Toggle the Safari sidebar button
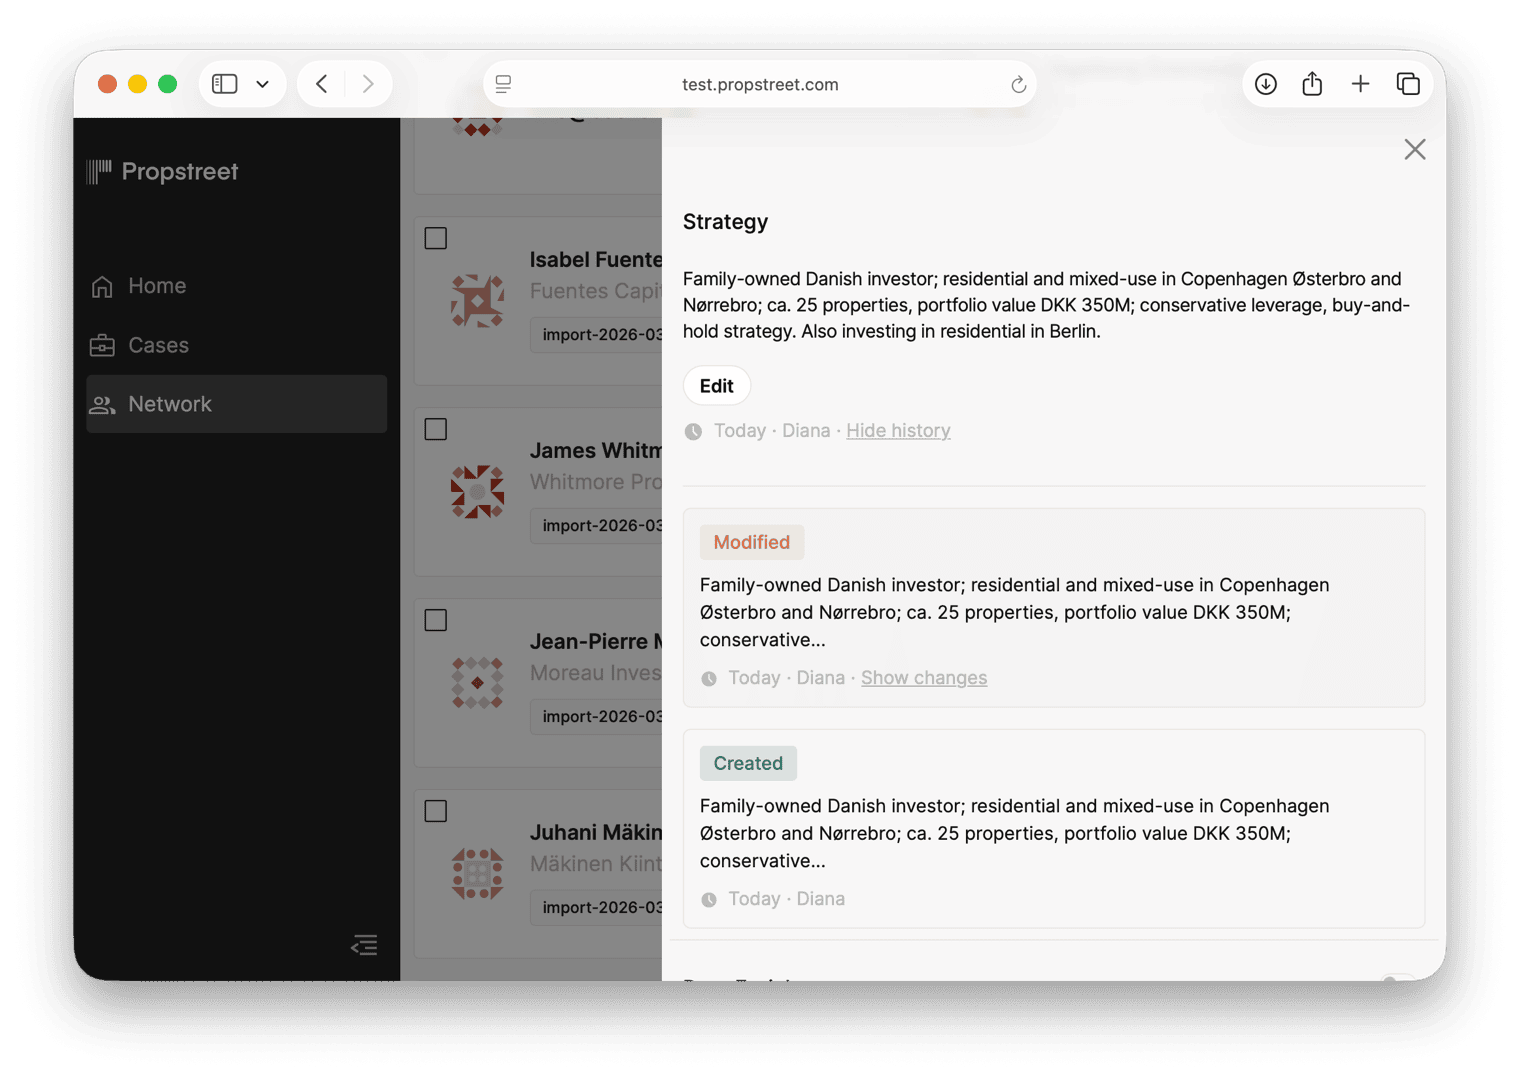Viewport: 1520px width, 1078px height. click(225, 84)
